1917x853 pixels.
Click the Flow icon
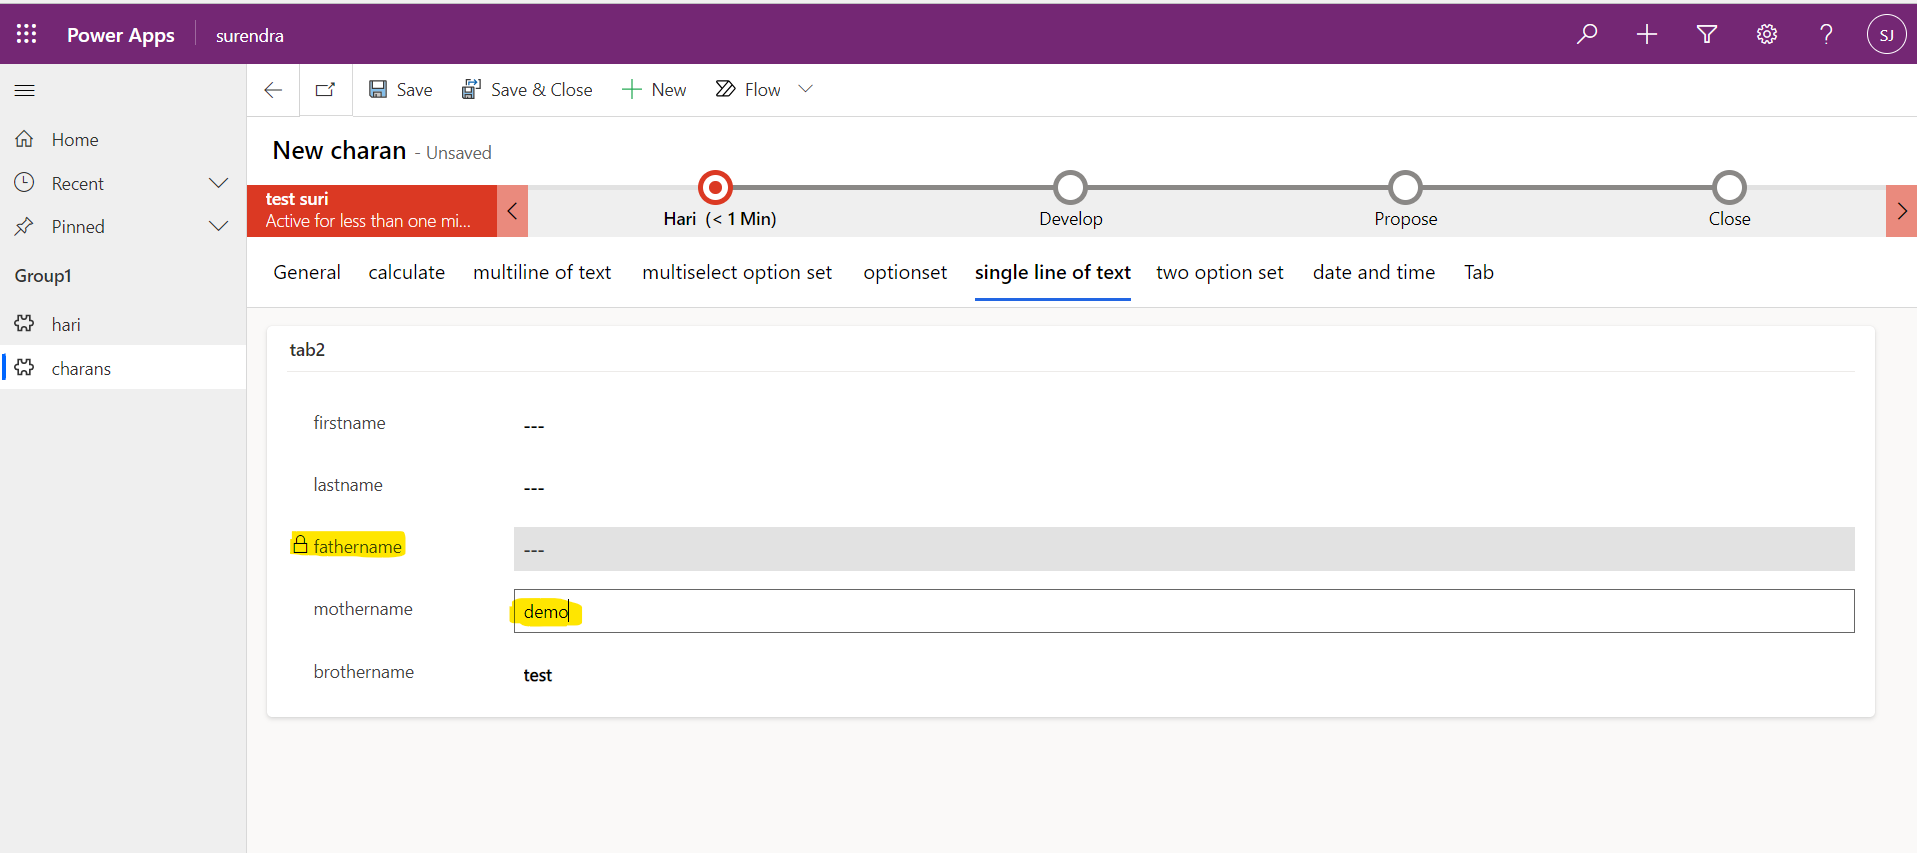[x=725, y=89]
